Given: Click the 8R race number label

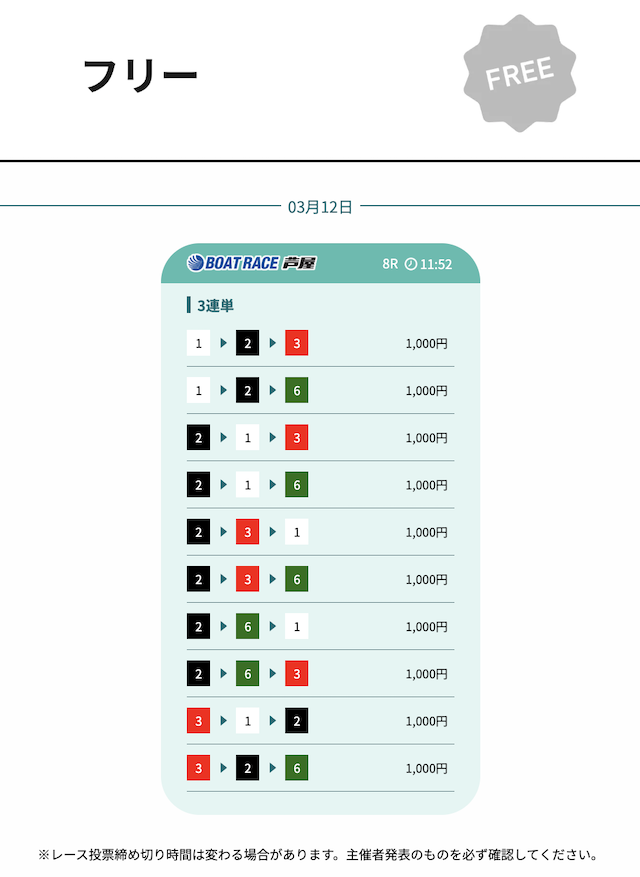Looking at the screenshot, I should 390,264.
